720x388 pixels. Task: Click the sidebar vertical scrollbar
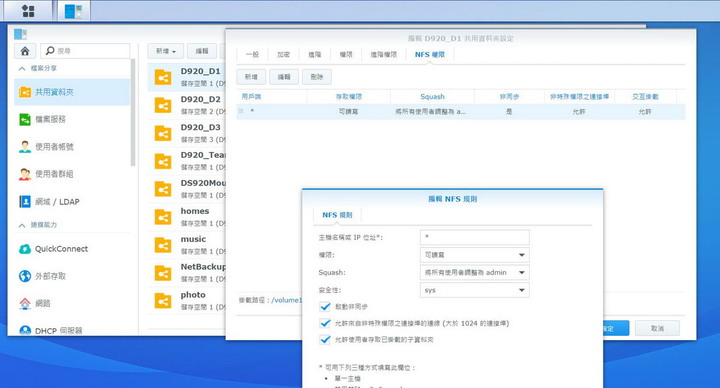click(133, 112)
